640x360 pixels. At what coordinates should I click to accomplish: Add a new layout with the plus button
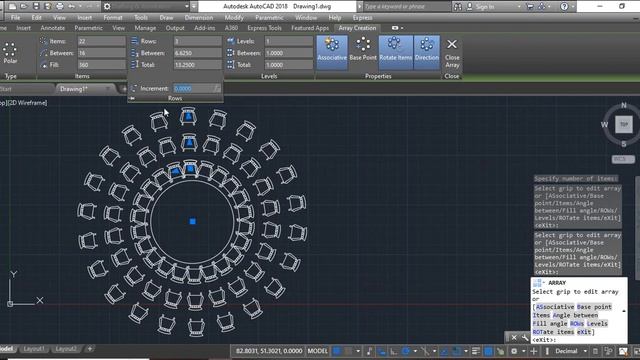90,349
